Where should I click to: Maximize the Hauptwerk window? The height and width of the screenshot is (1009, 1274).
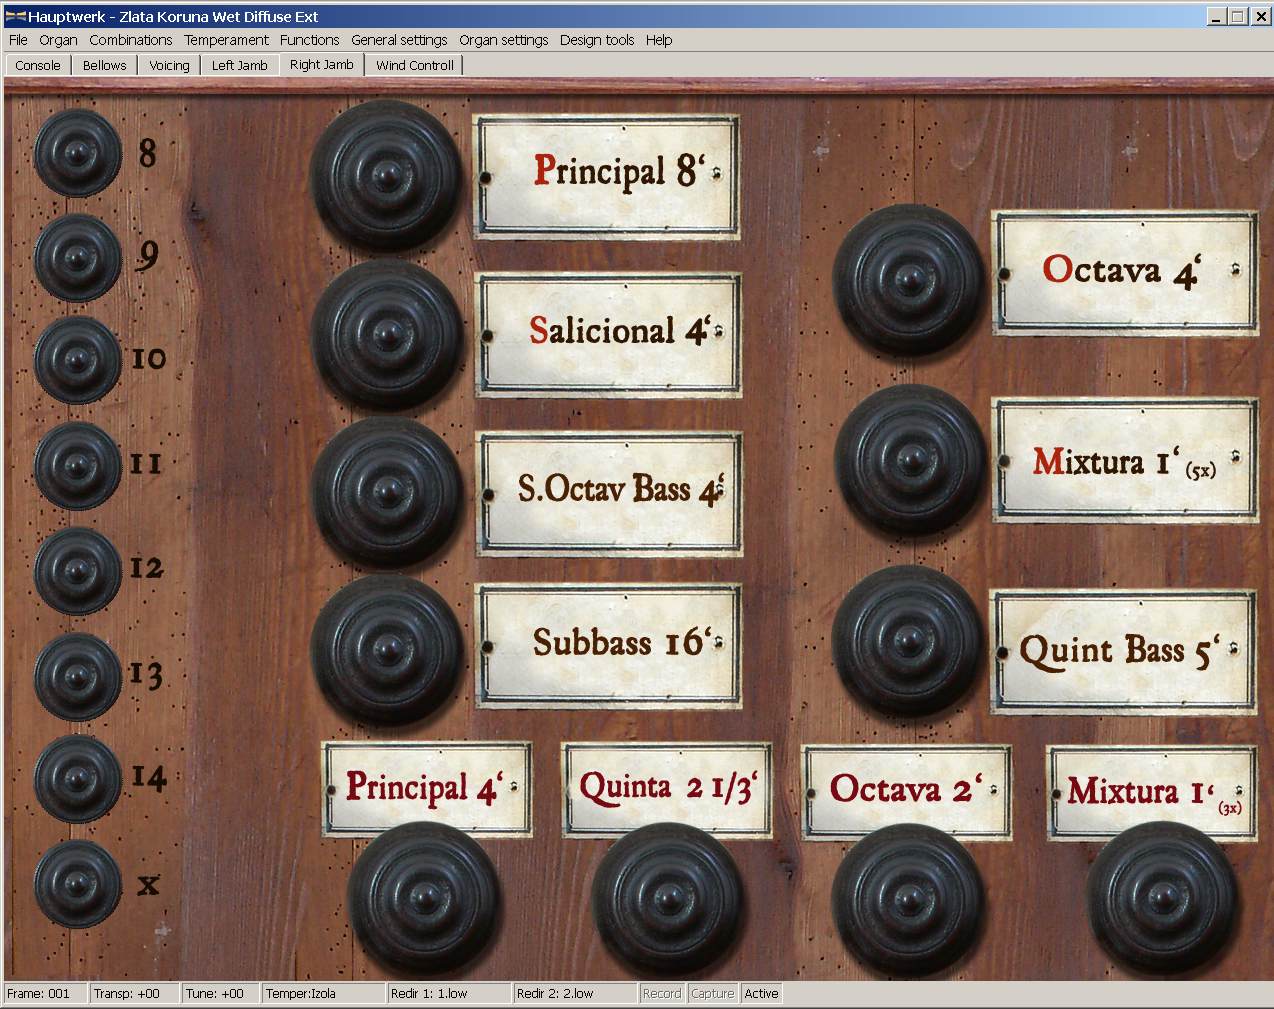1237,16
